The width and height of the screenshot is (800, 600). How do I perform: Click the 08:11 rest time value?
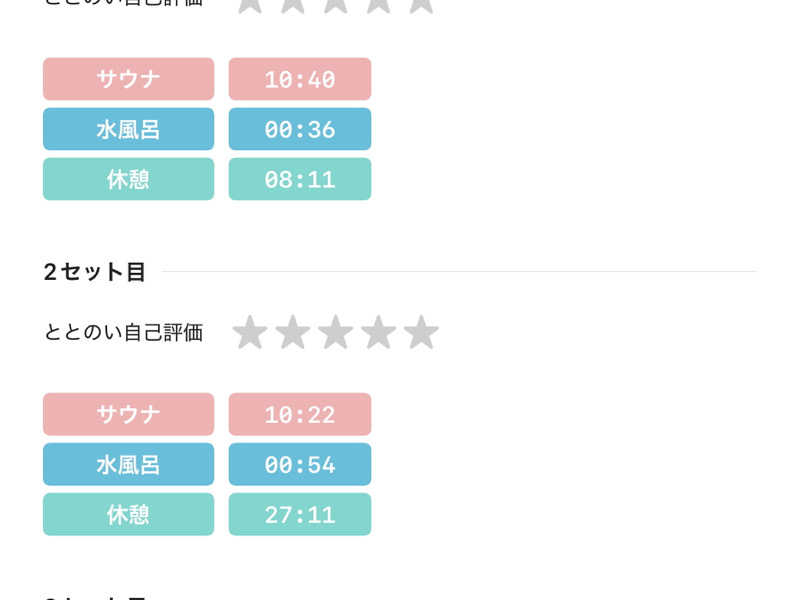pyautogui.click(x=299, y=179)
